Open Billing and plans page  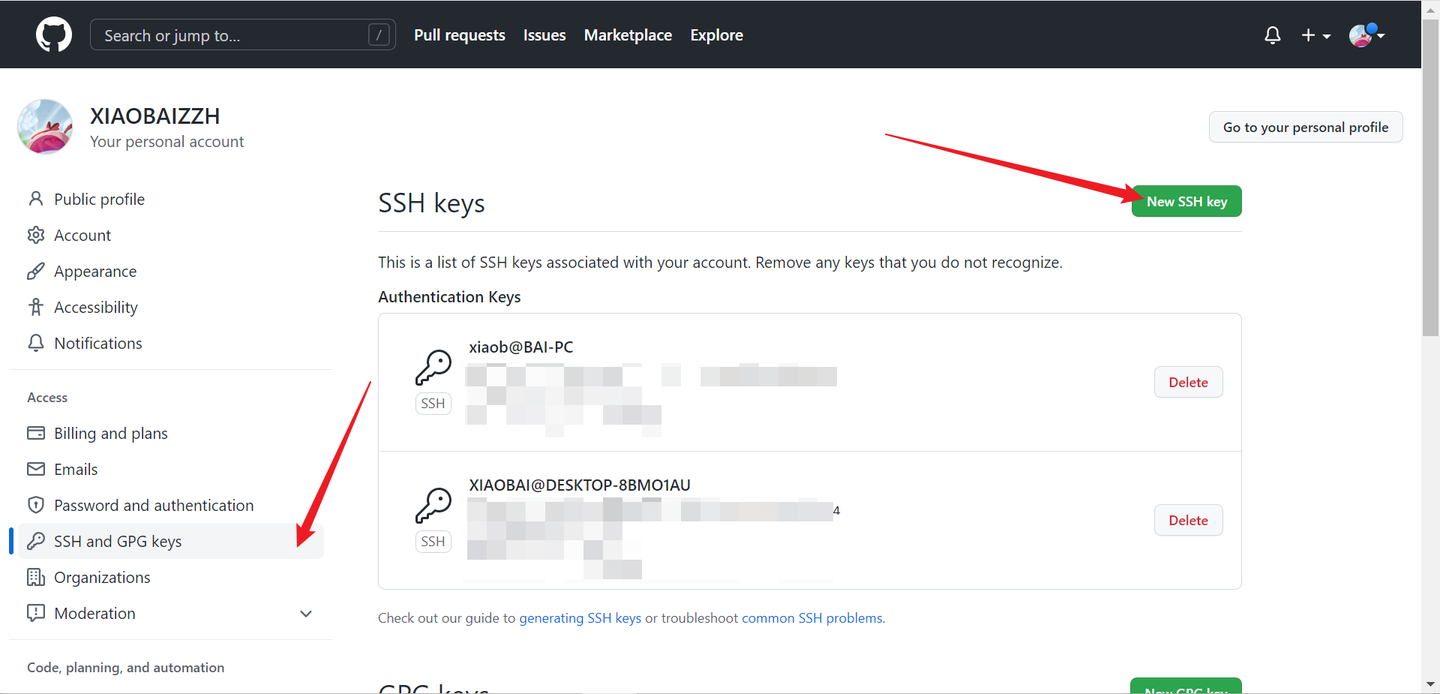110,433
